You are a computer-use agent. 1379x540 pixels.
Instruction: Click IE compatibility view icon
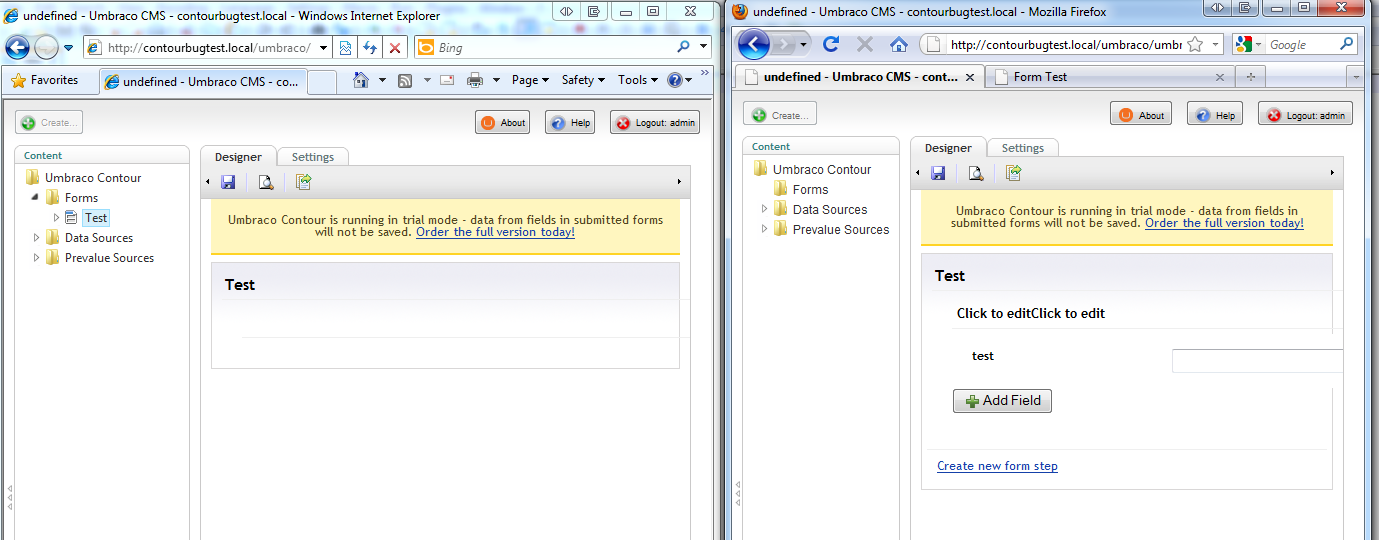(345, 48)
